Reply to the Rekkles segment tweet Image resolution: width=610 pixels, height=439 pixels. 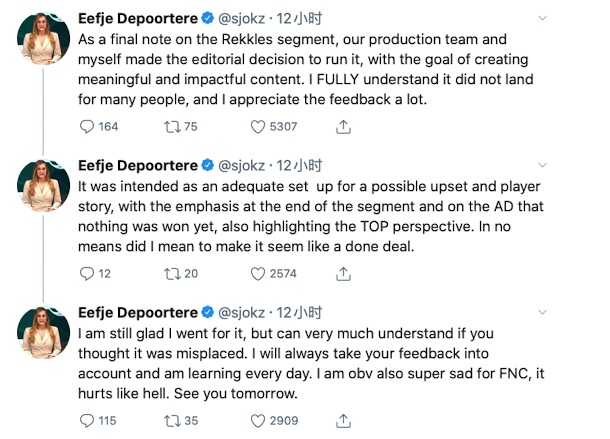point(87,126)
